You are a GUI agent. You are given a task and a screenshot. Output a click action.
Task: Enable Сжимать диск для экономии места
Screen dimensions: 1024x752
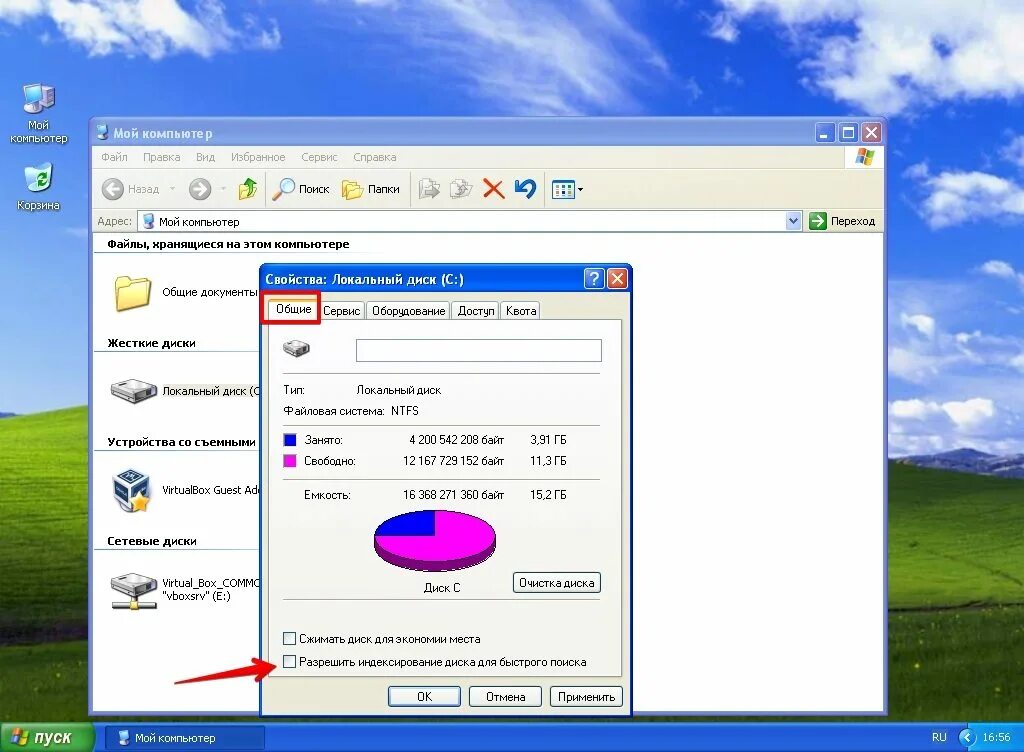[x=289, y=638]
